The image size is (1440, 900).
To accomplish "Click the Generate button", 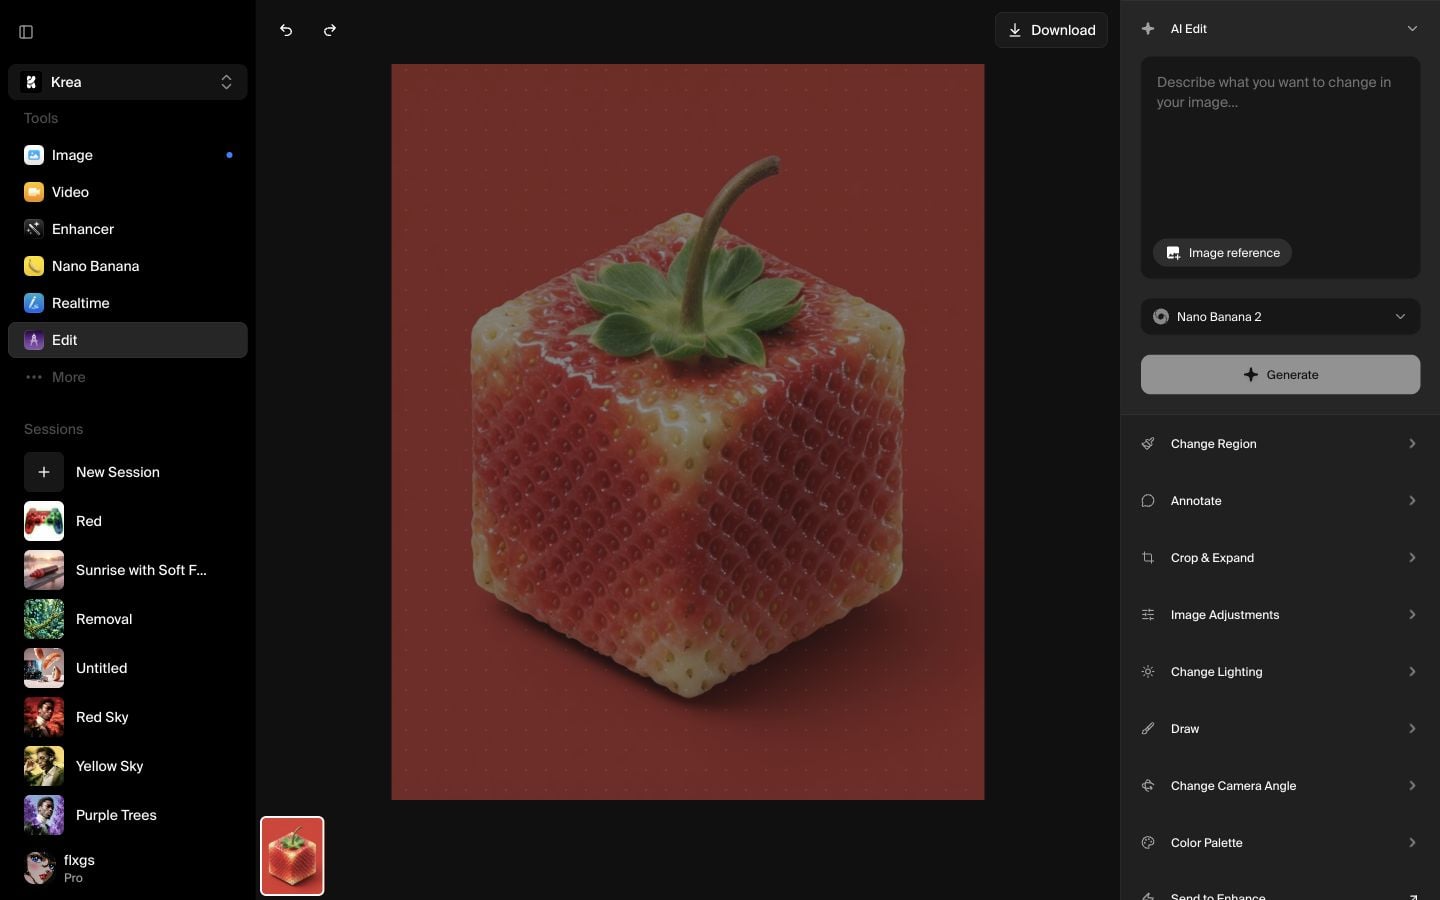I will pos(1280,375).
